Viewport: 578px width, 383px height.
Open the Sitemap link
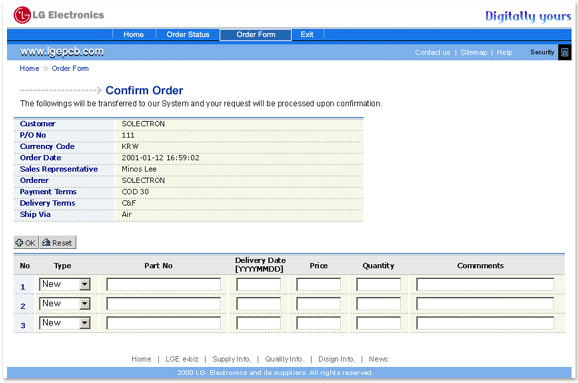474,52
